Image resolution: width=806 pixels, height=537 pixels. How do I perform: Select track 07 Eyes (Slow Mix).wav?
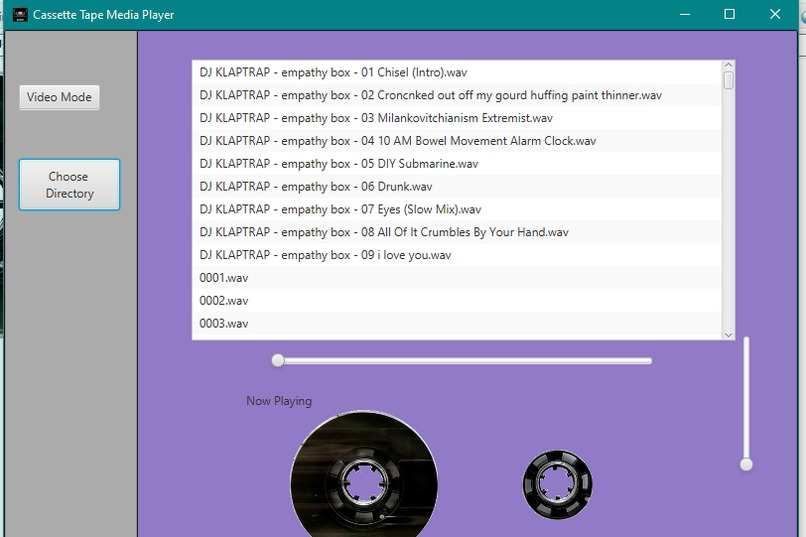click(456, 209)
